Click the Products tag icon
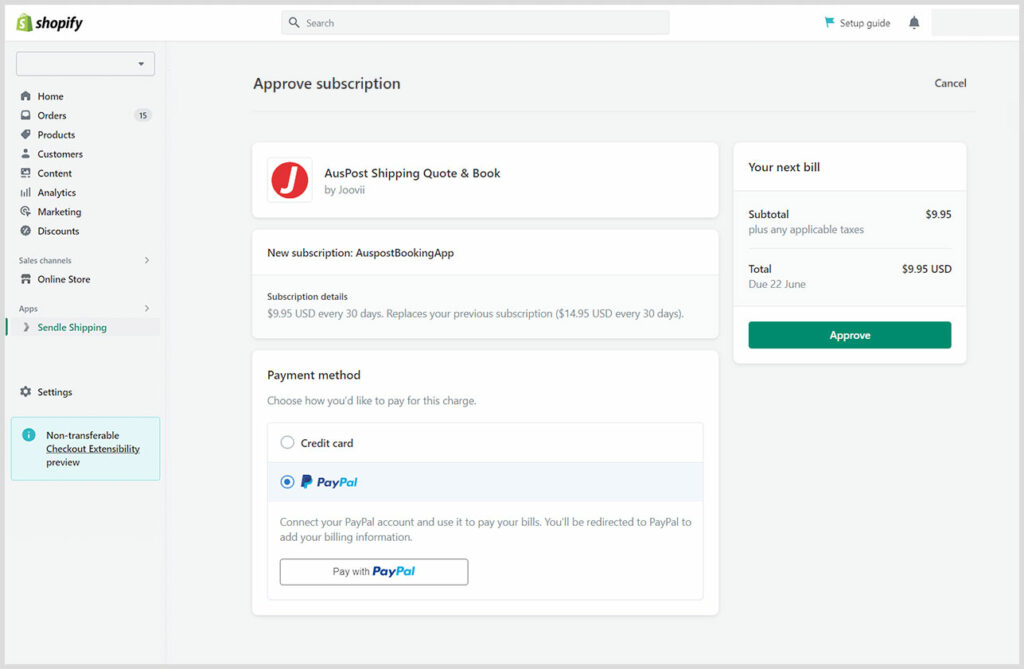This screenshot has height=669, width=1024. [25, 135]
